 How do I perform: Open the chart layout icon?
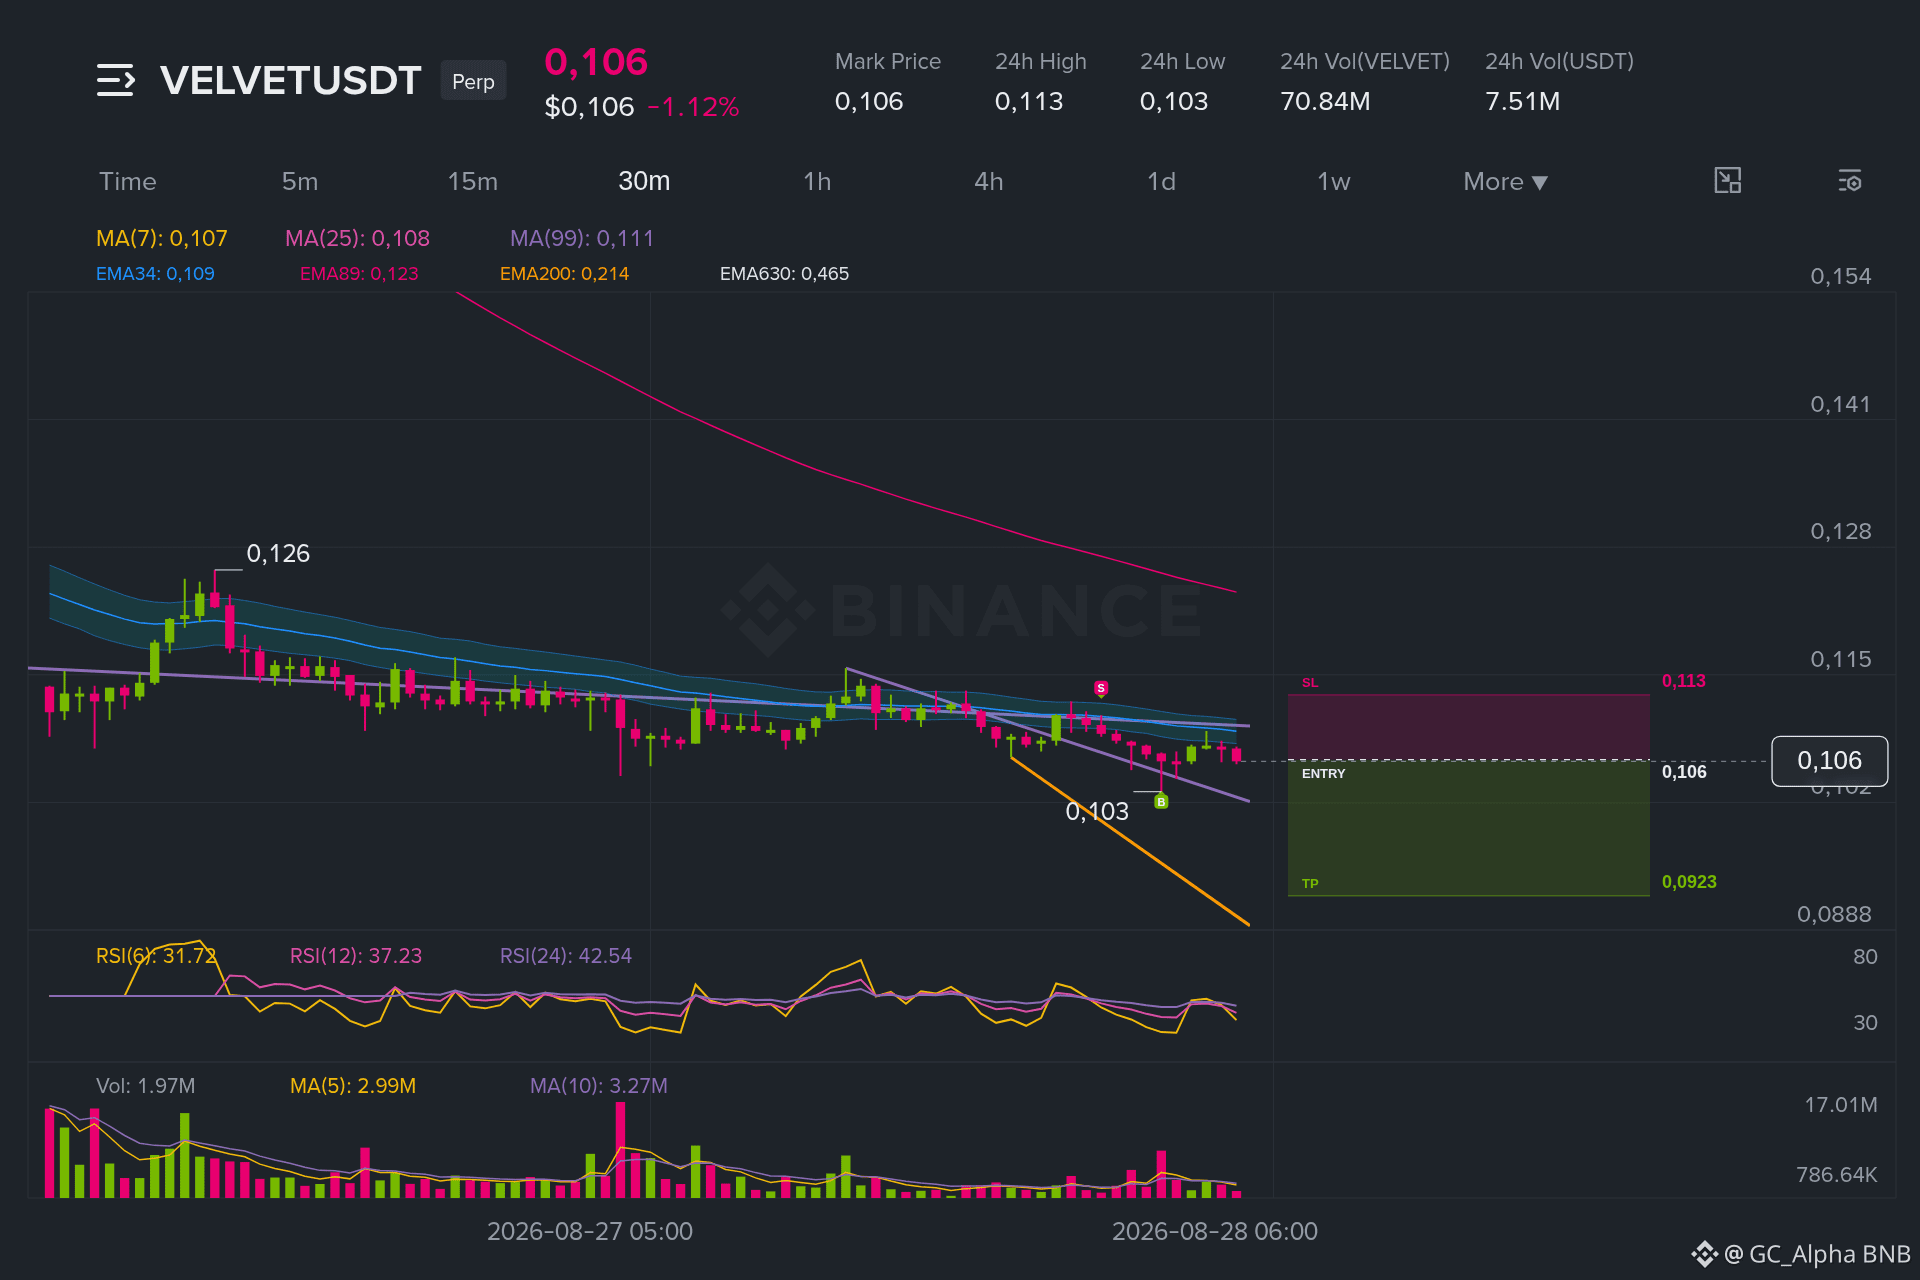click(x=1727, y=181)
